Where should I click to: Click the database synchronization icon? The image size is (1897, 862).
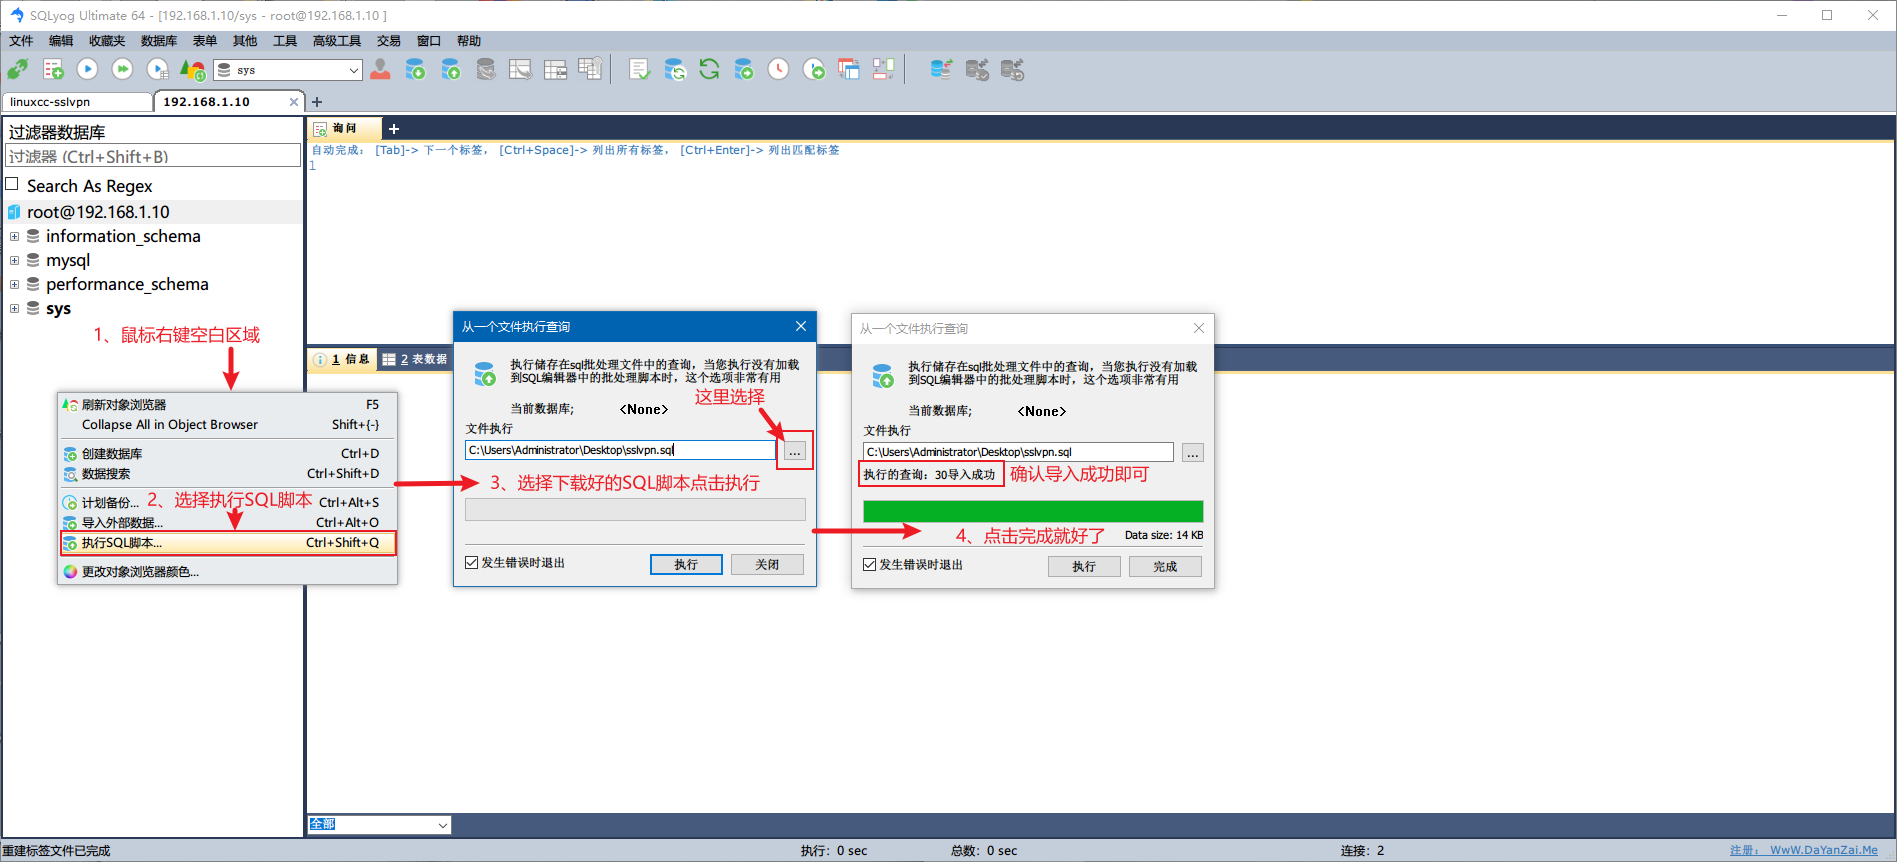pos(675,69)
